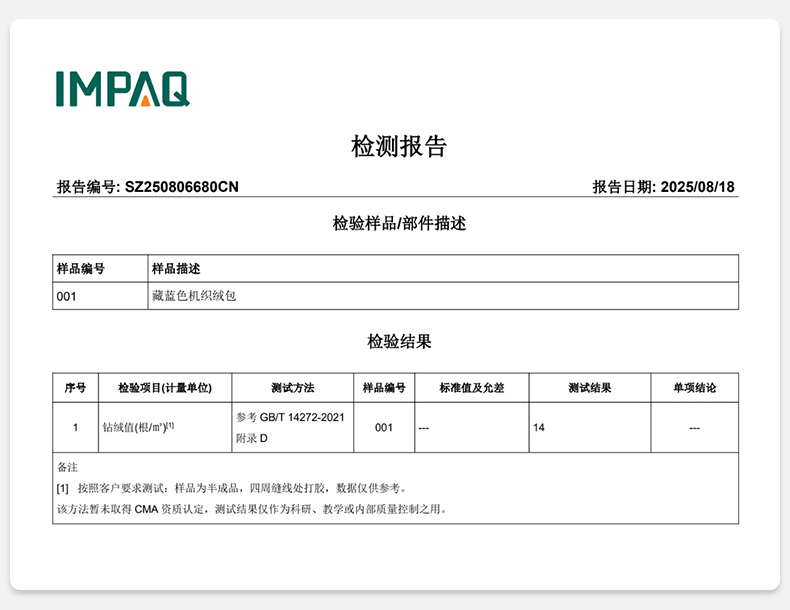Click the 序号 column header
The height and width of the screenshot is (610, 790).
75,388
